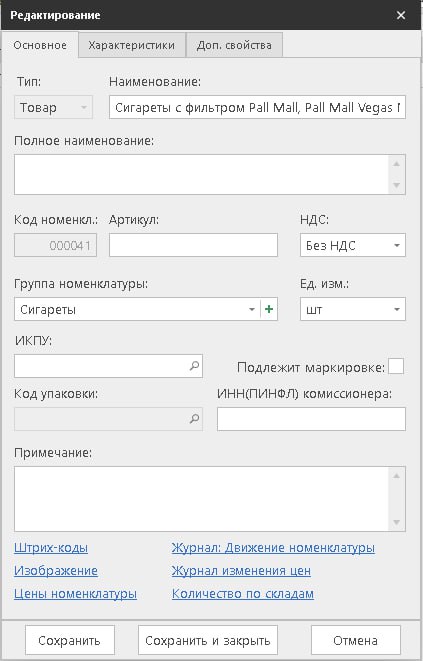Screen dimensions: 423x661
Task: Click the Отмена button
Action: (356, 640)
